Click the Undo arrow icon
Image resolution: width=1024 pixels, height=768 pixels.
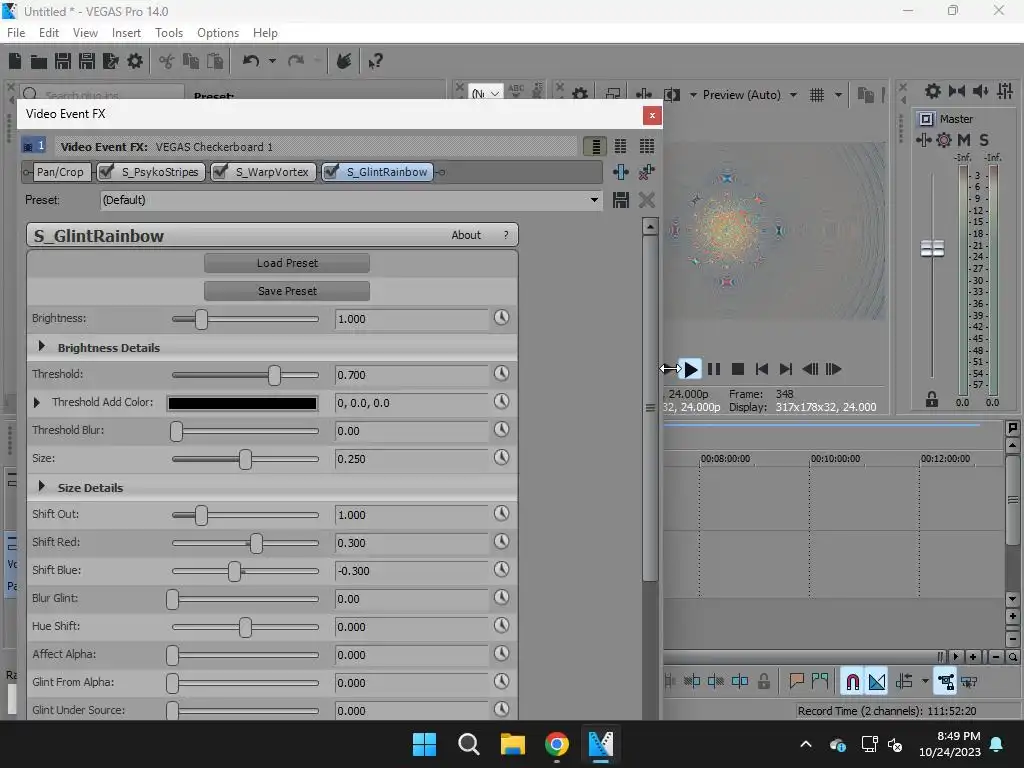tap(251, 61)
